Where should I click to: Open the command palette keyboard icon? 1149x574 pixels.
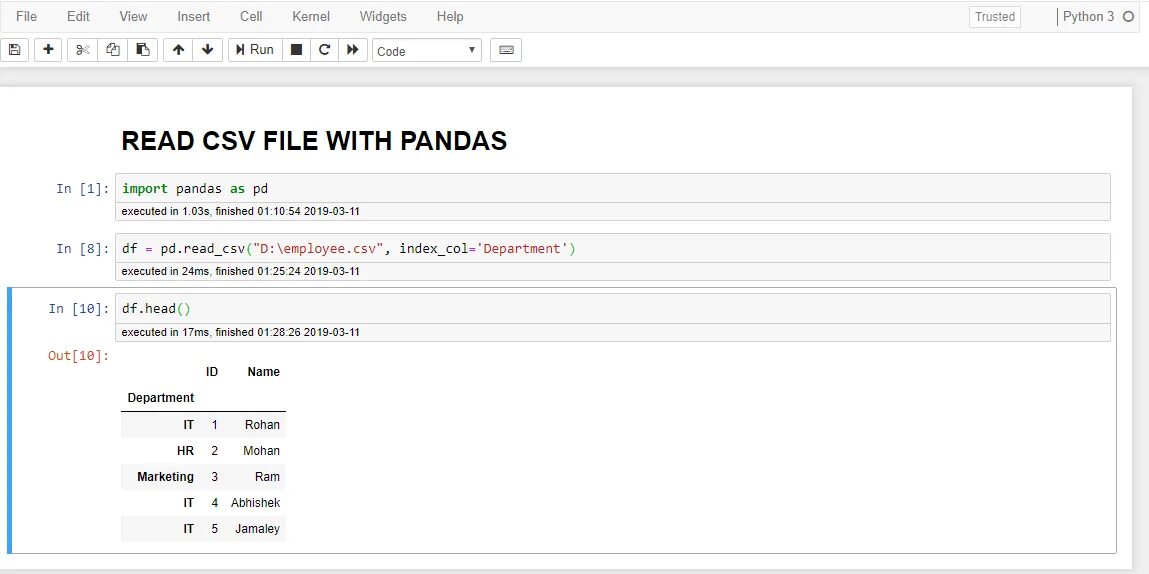506,50
